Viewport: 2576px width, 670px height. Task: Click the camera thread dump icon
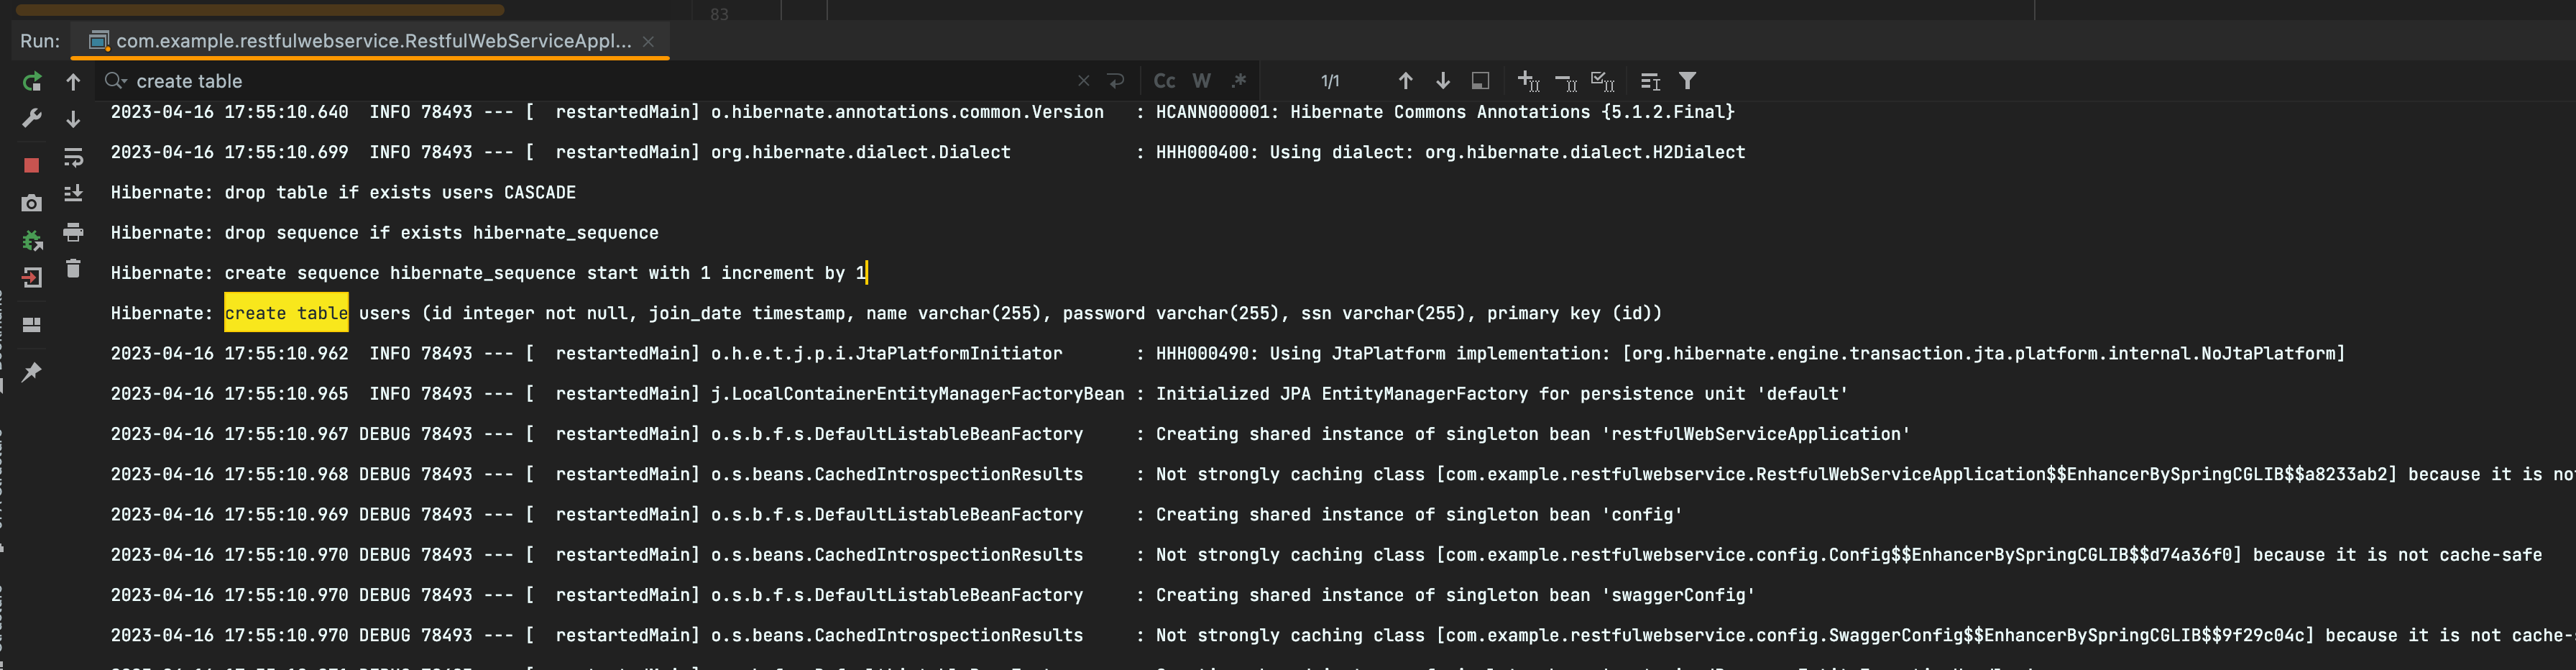point(32,203)
